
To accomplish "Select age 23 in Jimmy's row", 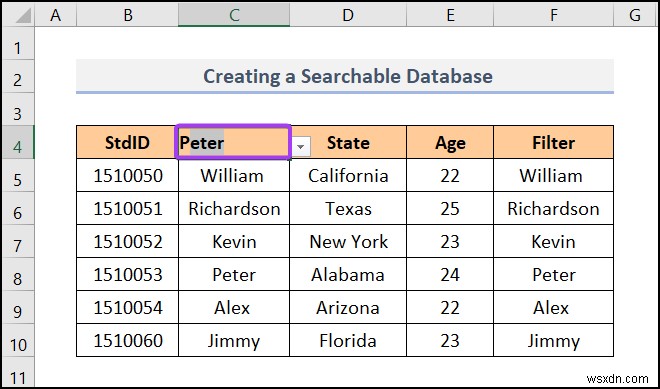I will coord(450,340).
